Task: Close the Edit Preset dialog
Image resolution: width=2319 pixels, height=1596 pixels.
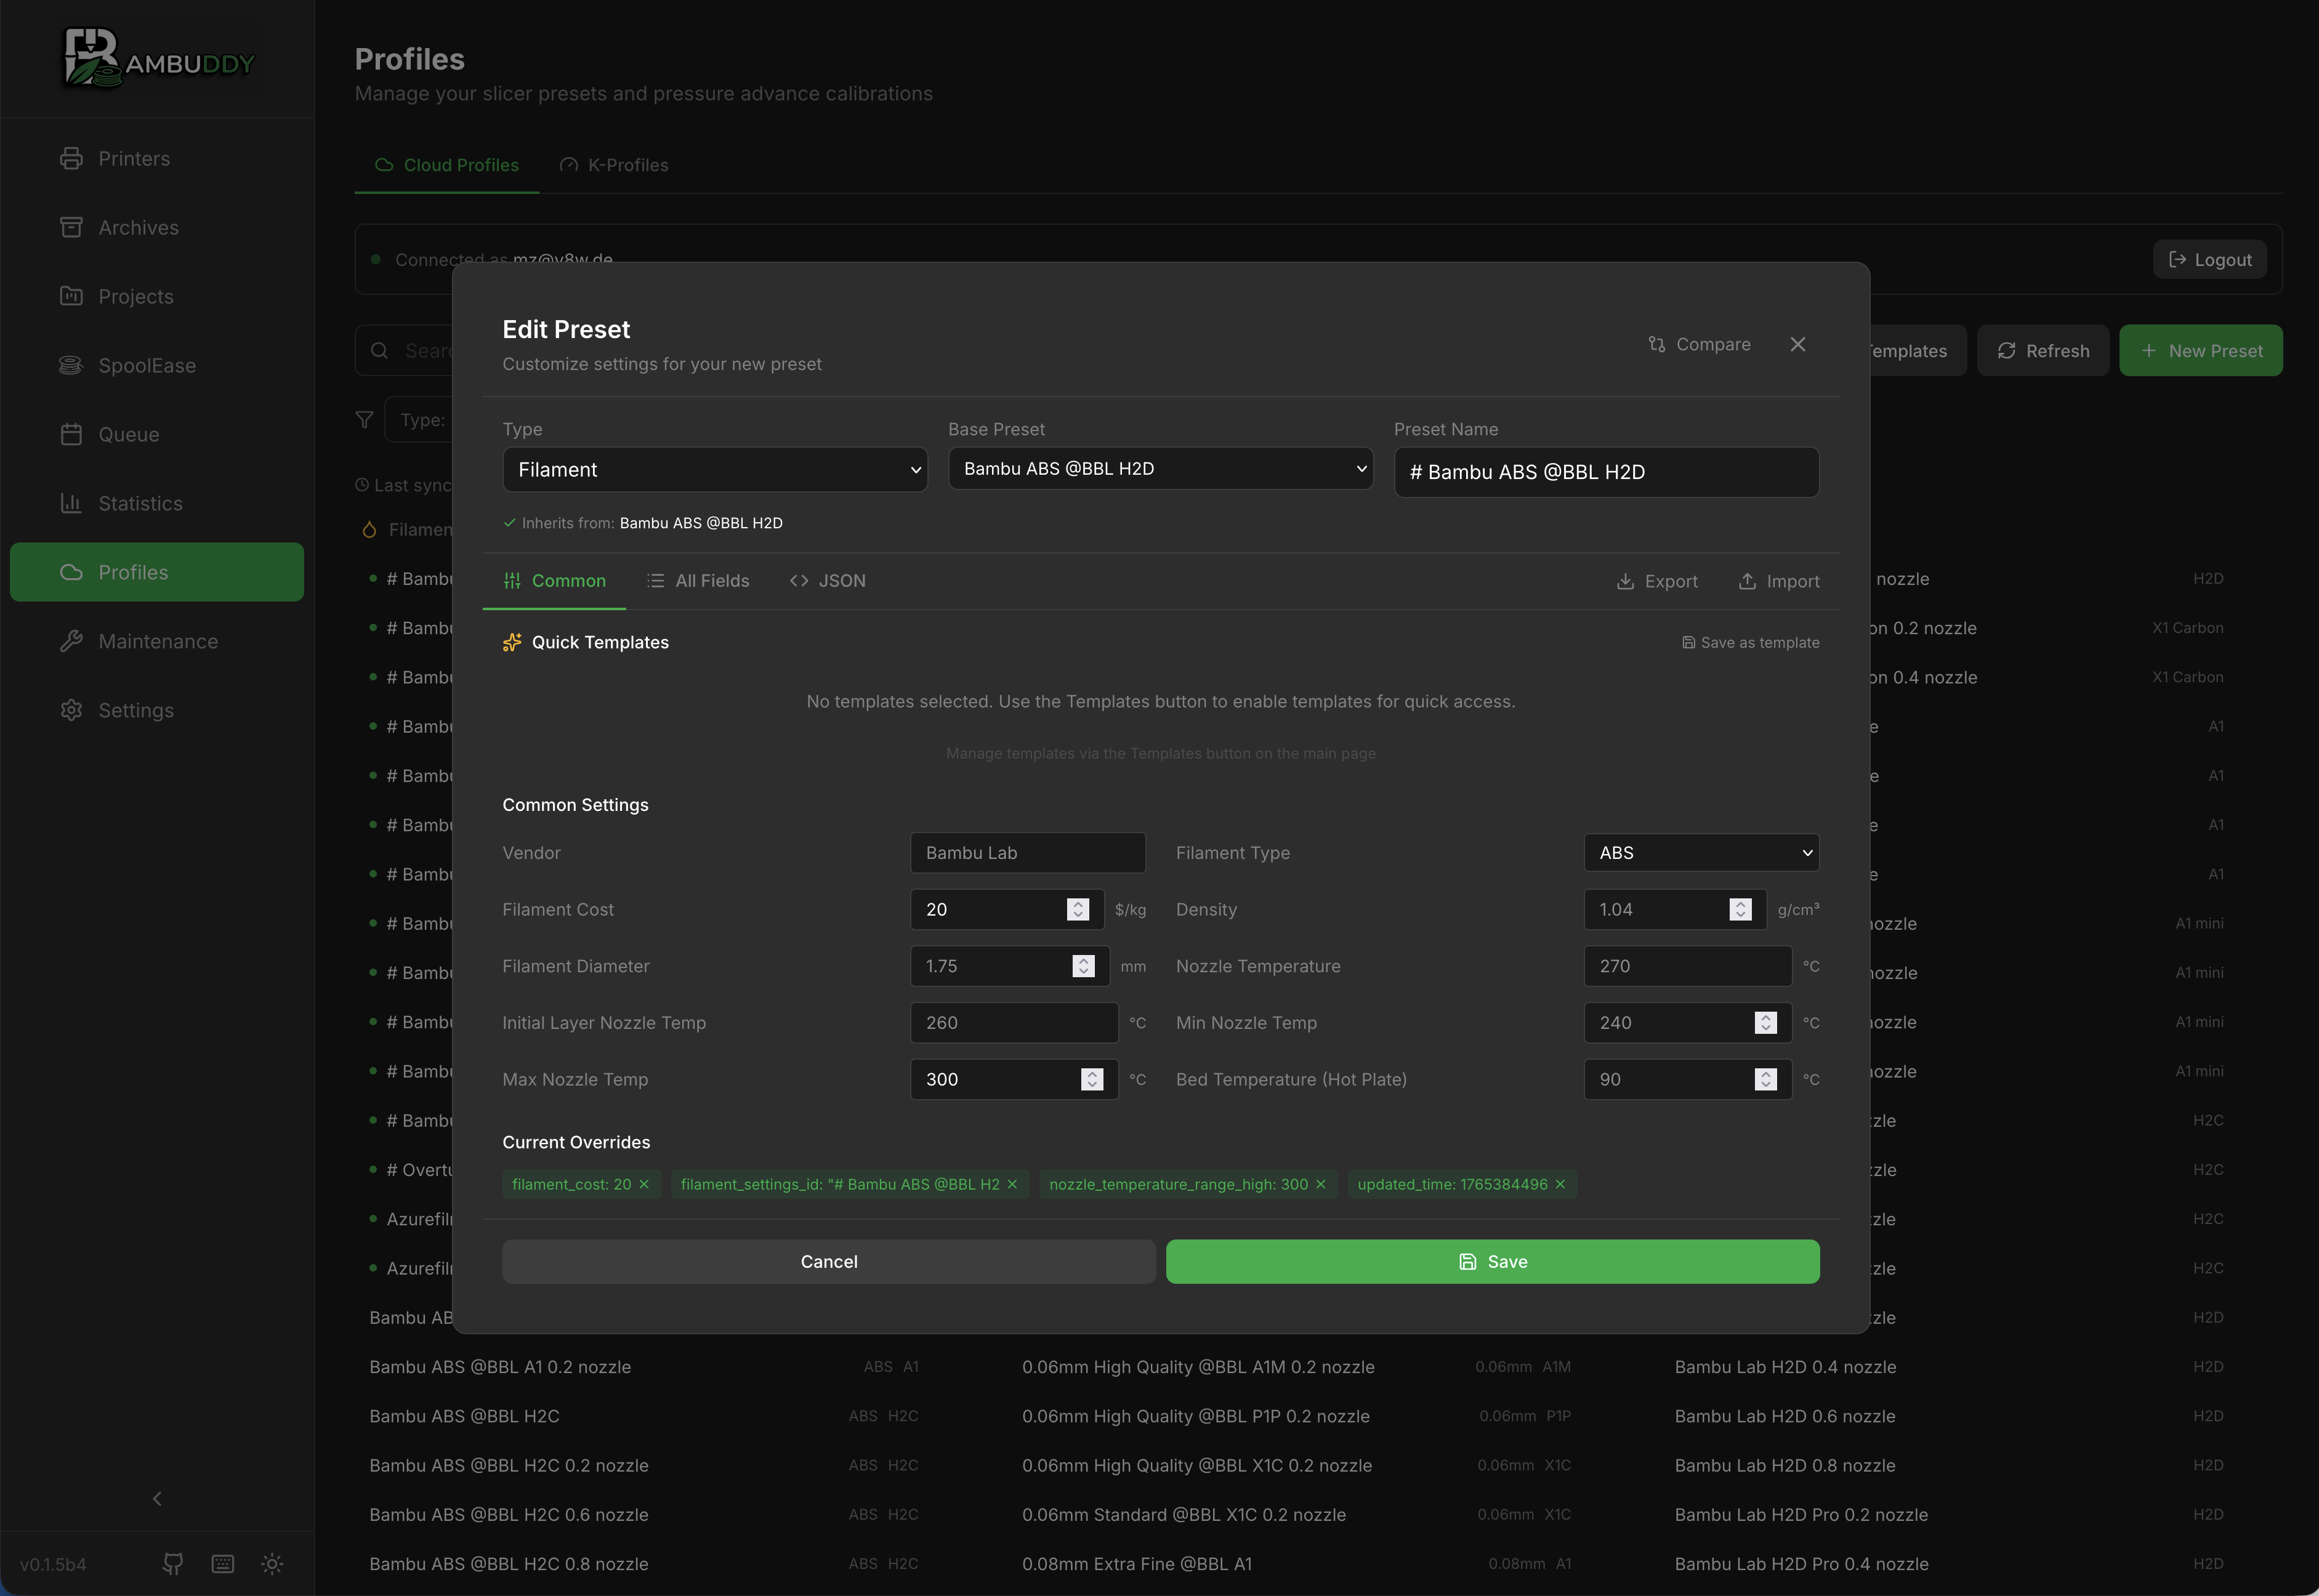Action: pyautogui.click(x=1798, y=344)
